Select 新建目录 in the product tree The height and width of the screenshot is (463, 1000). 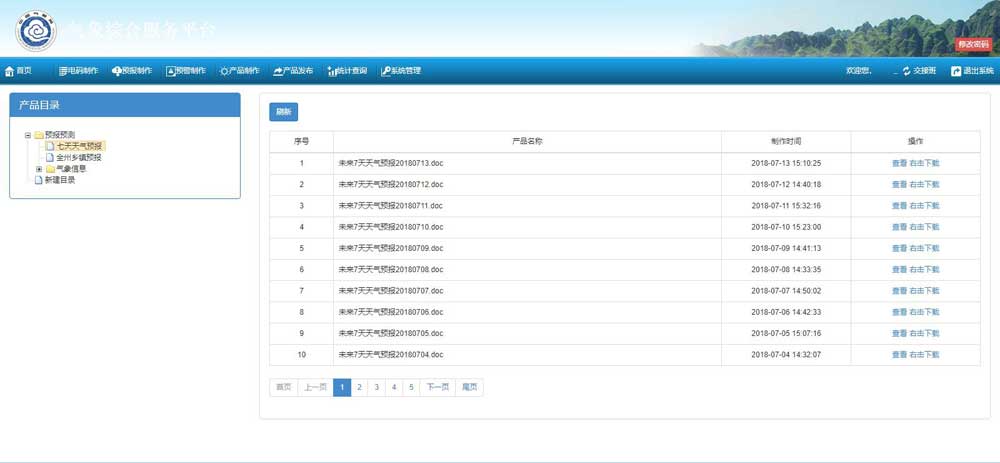60,180
